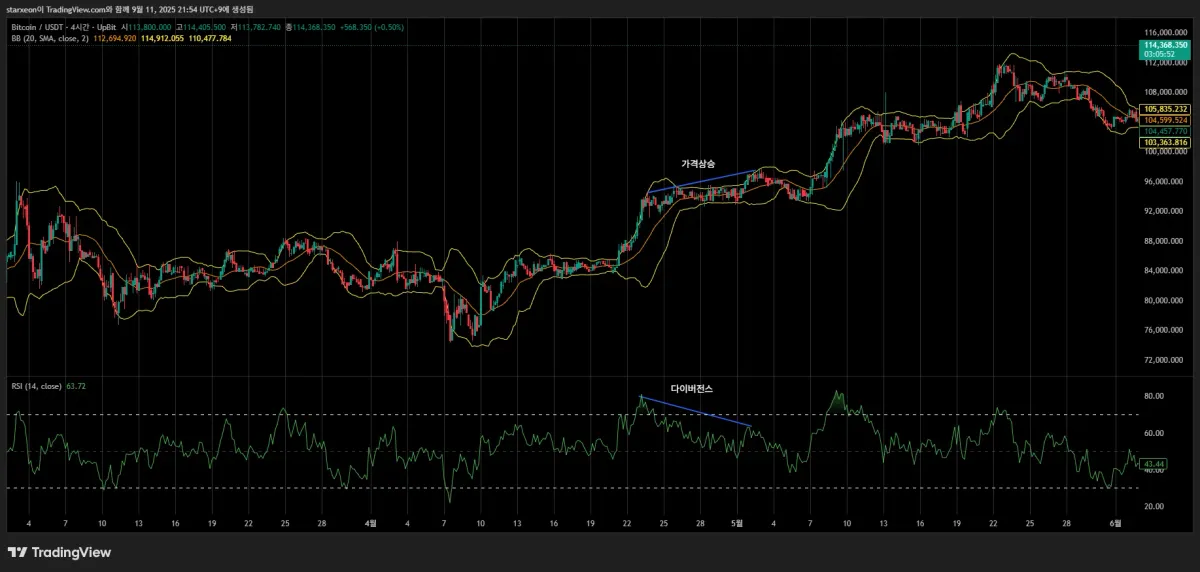
Task: Select the RSI (14, close) indicator legend
Action: [x=34, y=385]
